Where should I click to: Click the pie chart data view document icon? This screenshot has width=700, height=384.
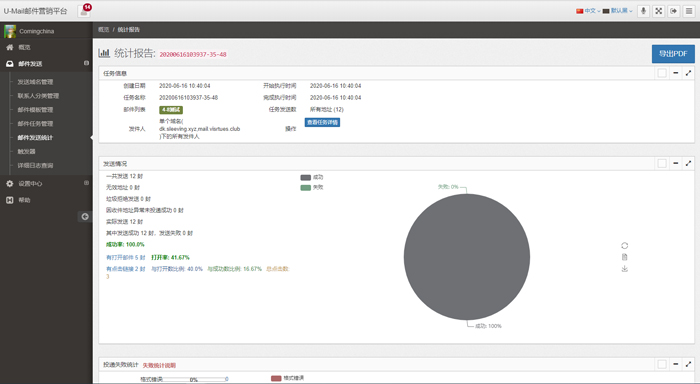tap(625, 257)
